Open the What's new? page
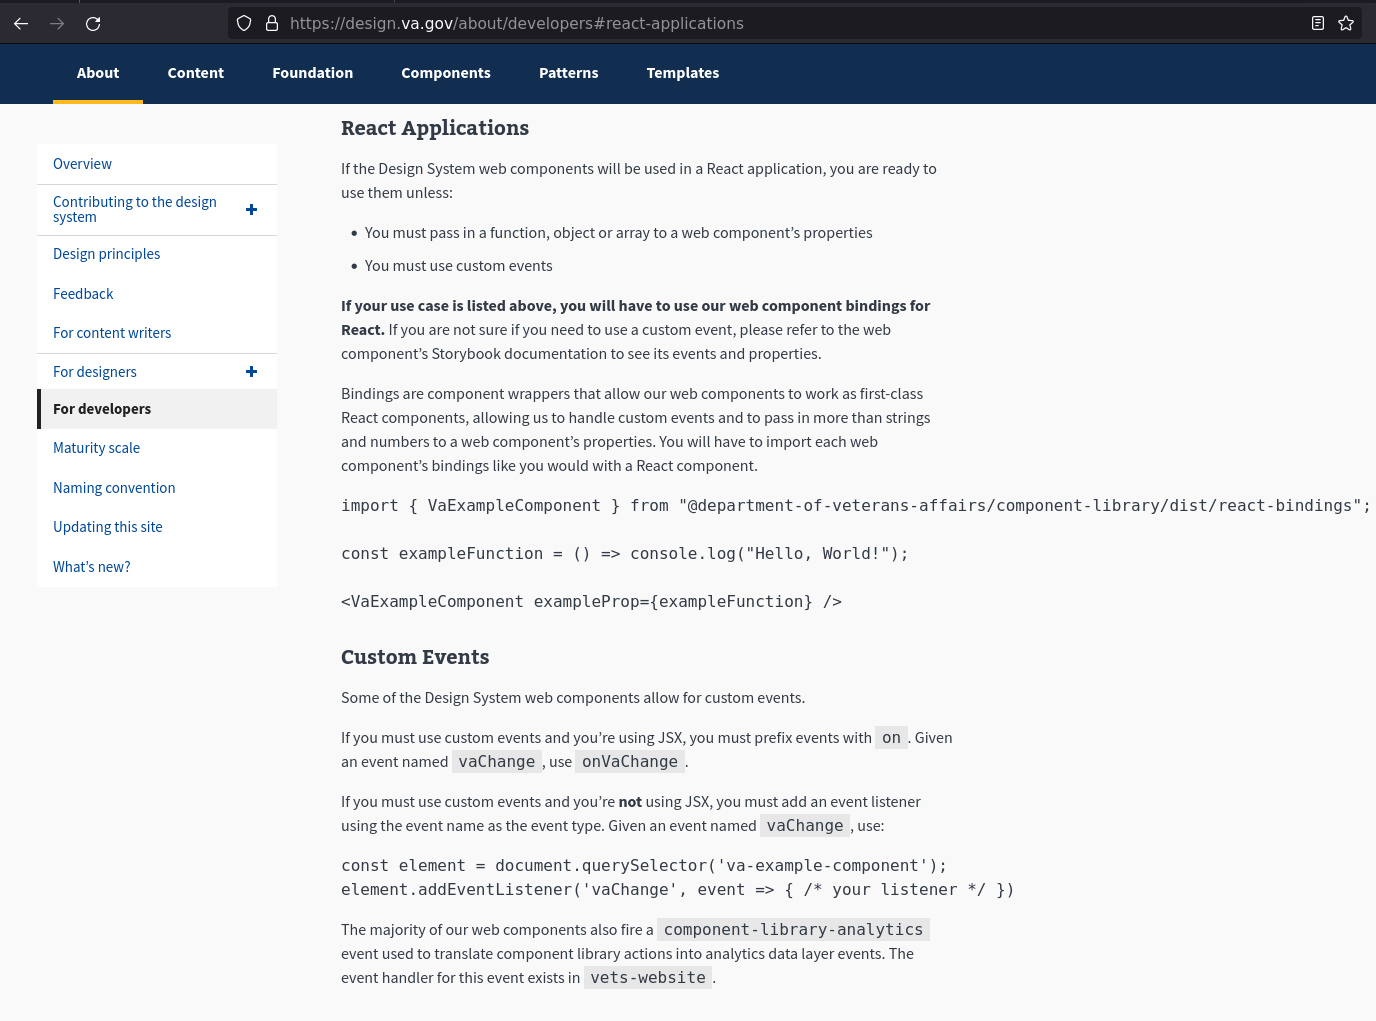The height and width of the screenshot is (1021, 1376). 91,566
